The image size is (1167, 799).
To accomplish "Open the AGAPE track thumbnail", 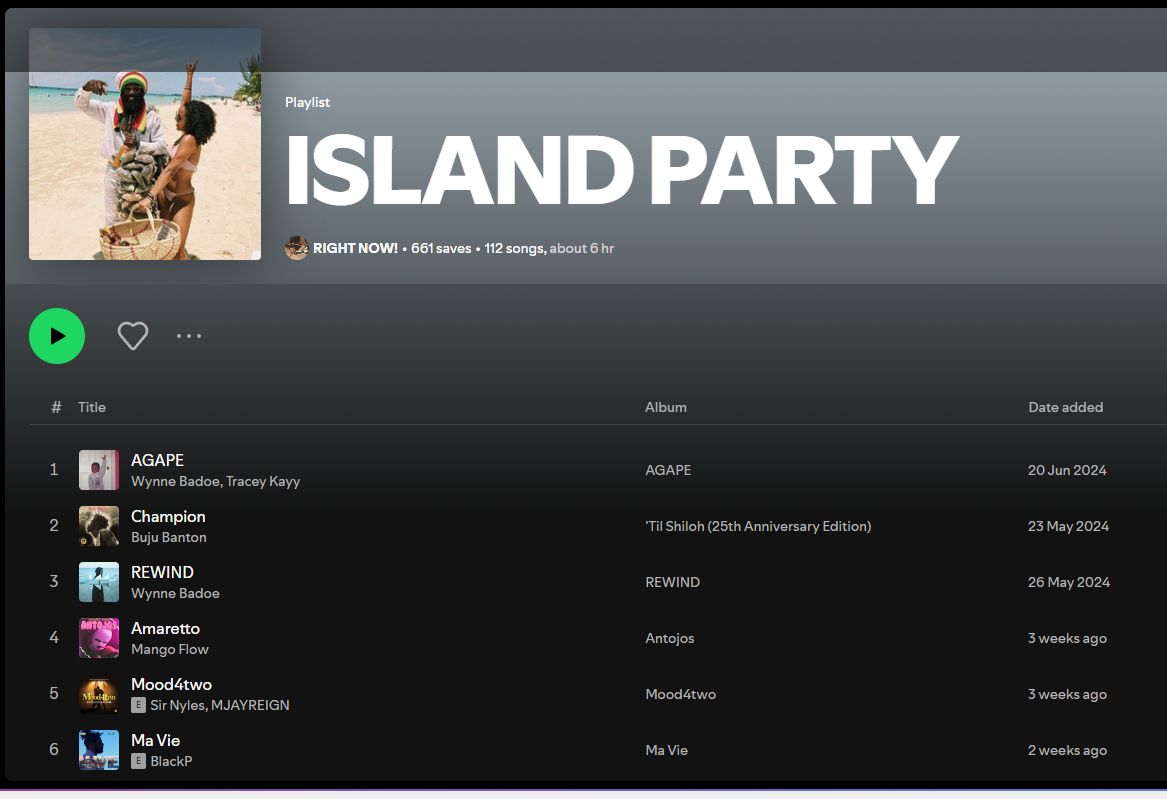I will pyautogui.click(x=98, y=470).
